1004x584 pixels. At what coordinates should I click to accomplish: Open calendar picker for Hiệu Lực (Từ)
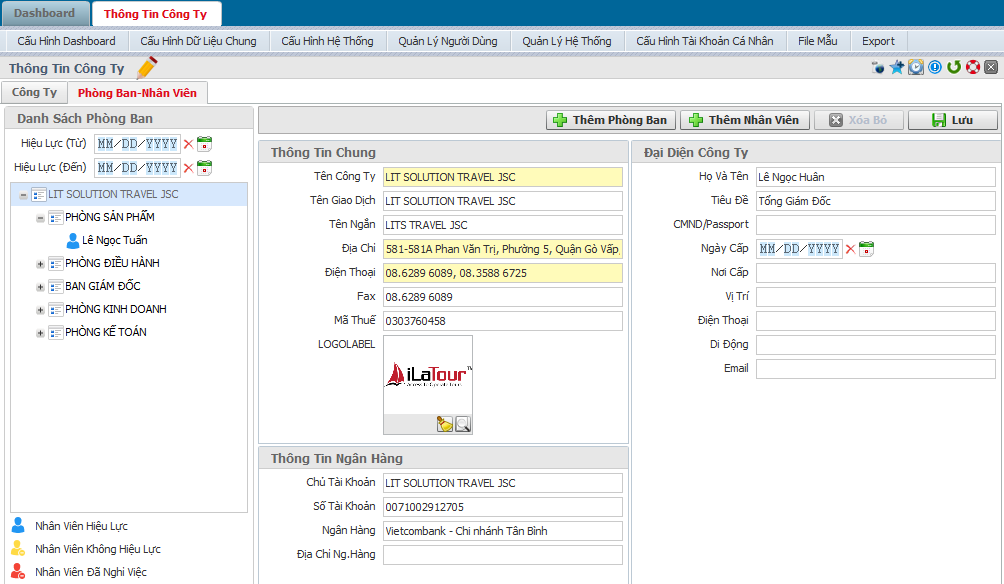point(205,143)
